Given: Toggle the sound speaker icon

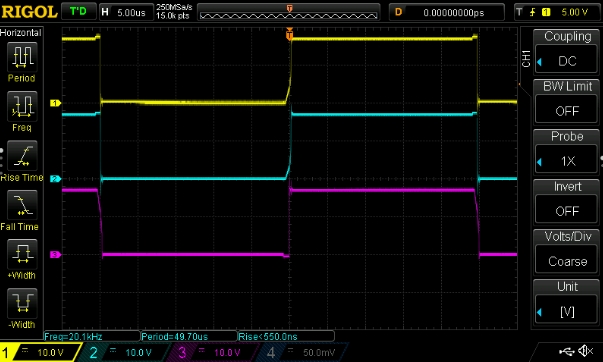Looking at the screenshot, I should click(x=586, y=351).
